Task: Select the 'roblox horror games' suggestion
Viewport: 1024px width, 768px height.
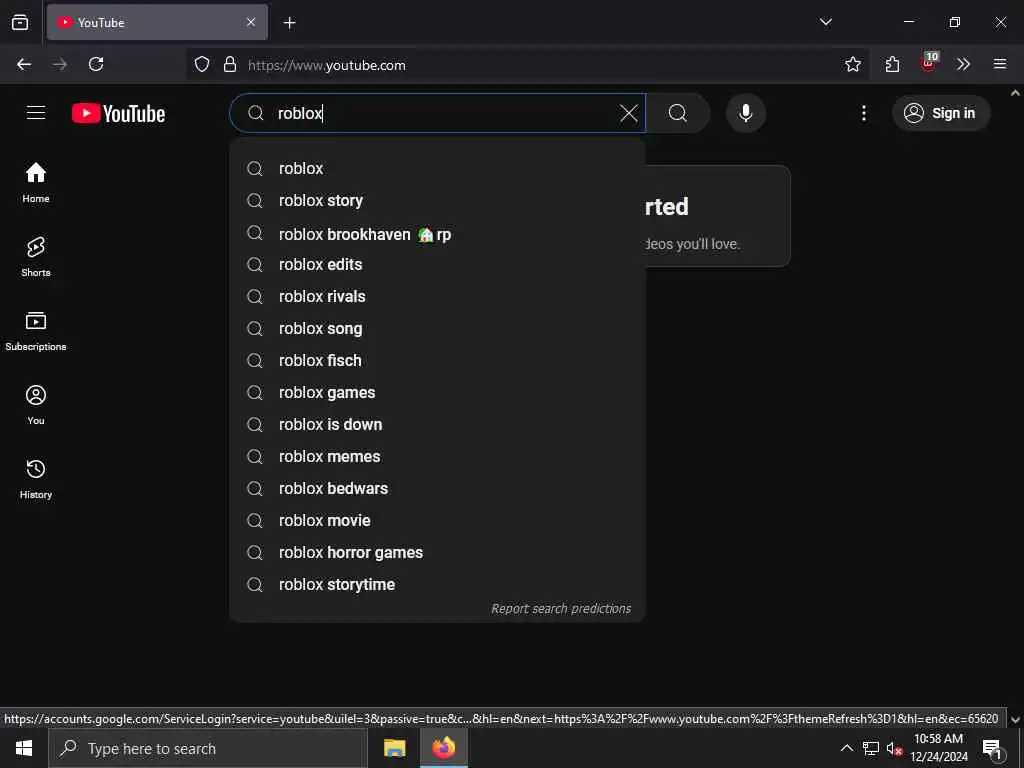Action: click(438, 552)
